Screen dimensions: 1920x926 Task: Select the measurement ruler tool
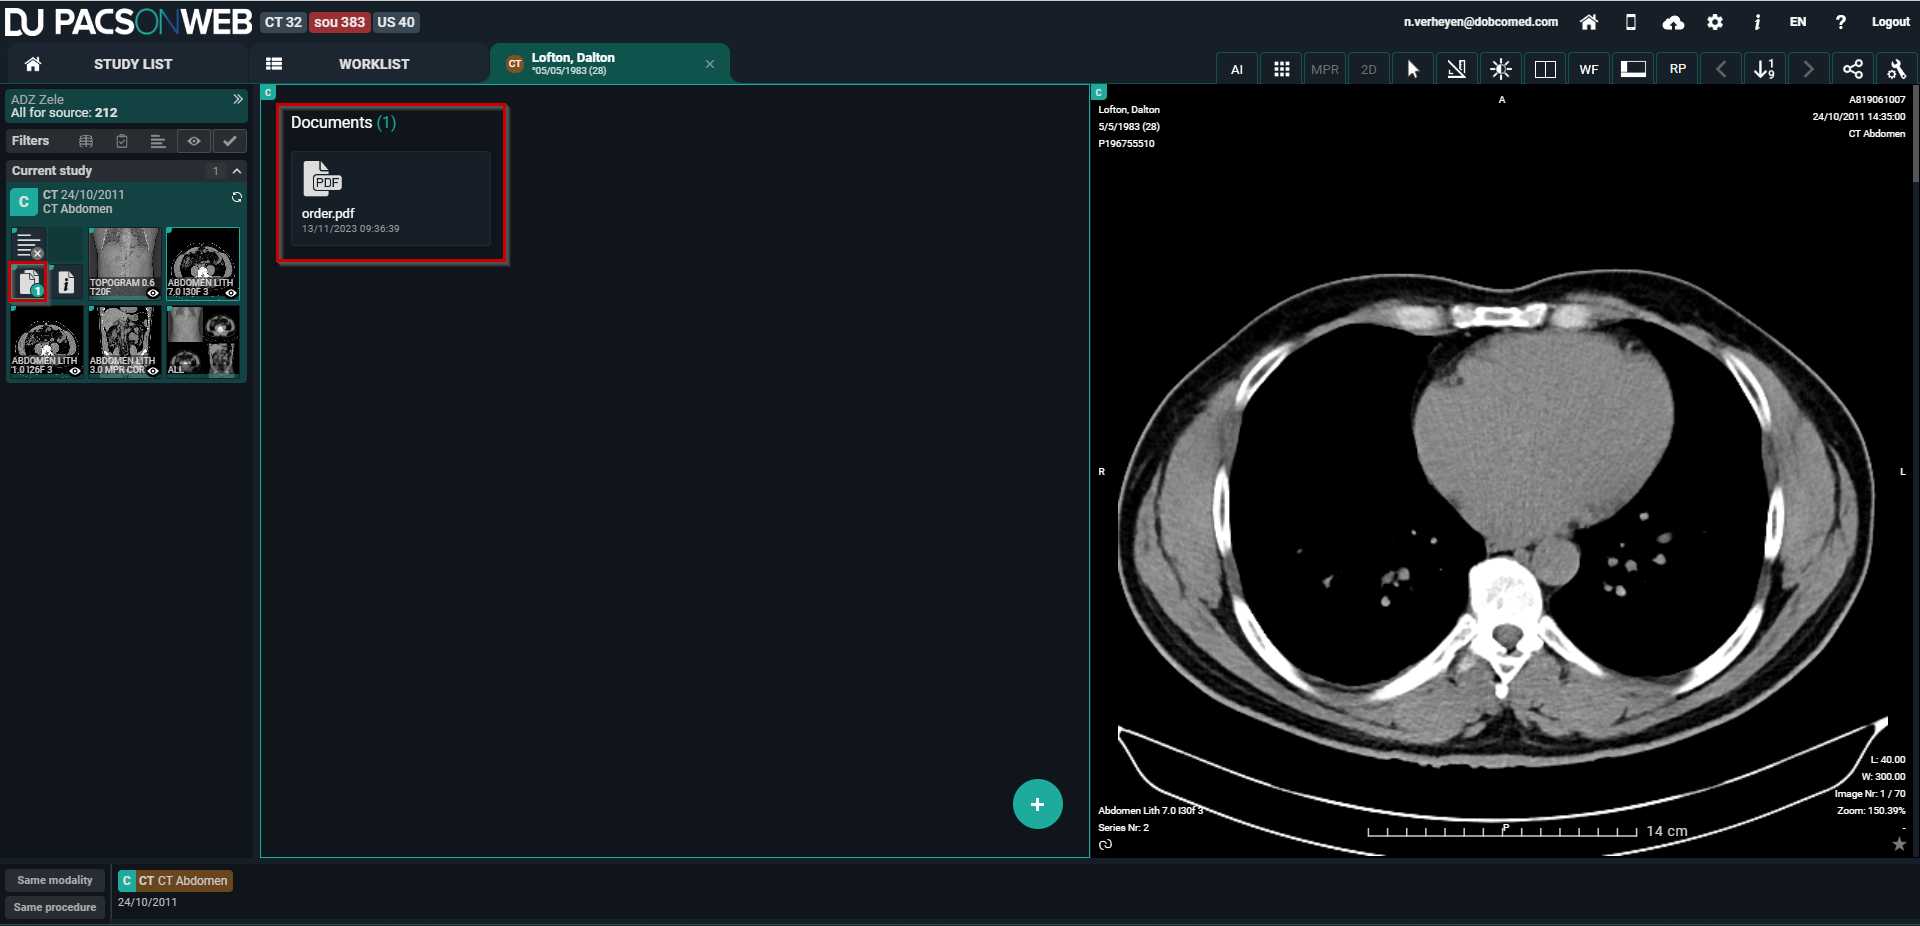click(x=1456, y=69)
